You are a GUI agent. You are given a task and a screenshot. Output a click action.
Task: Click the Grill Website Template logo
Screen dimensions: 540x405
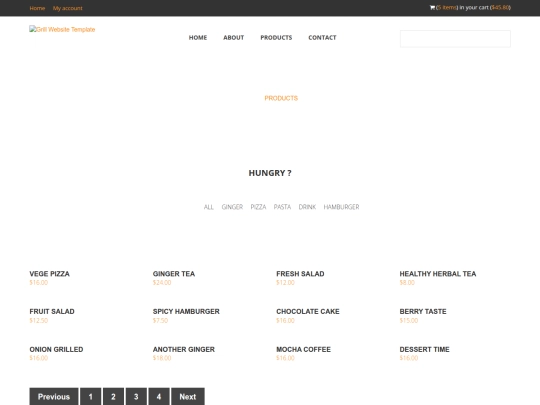(62, 30)
